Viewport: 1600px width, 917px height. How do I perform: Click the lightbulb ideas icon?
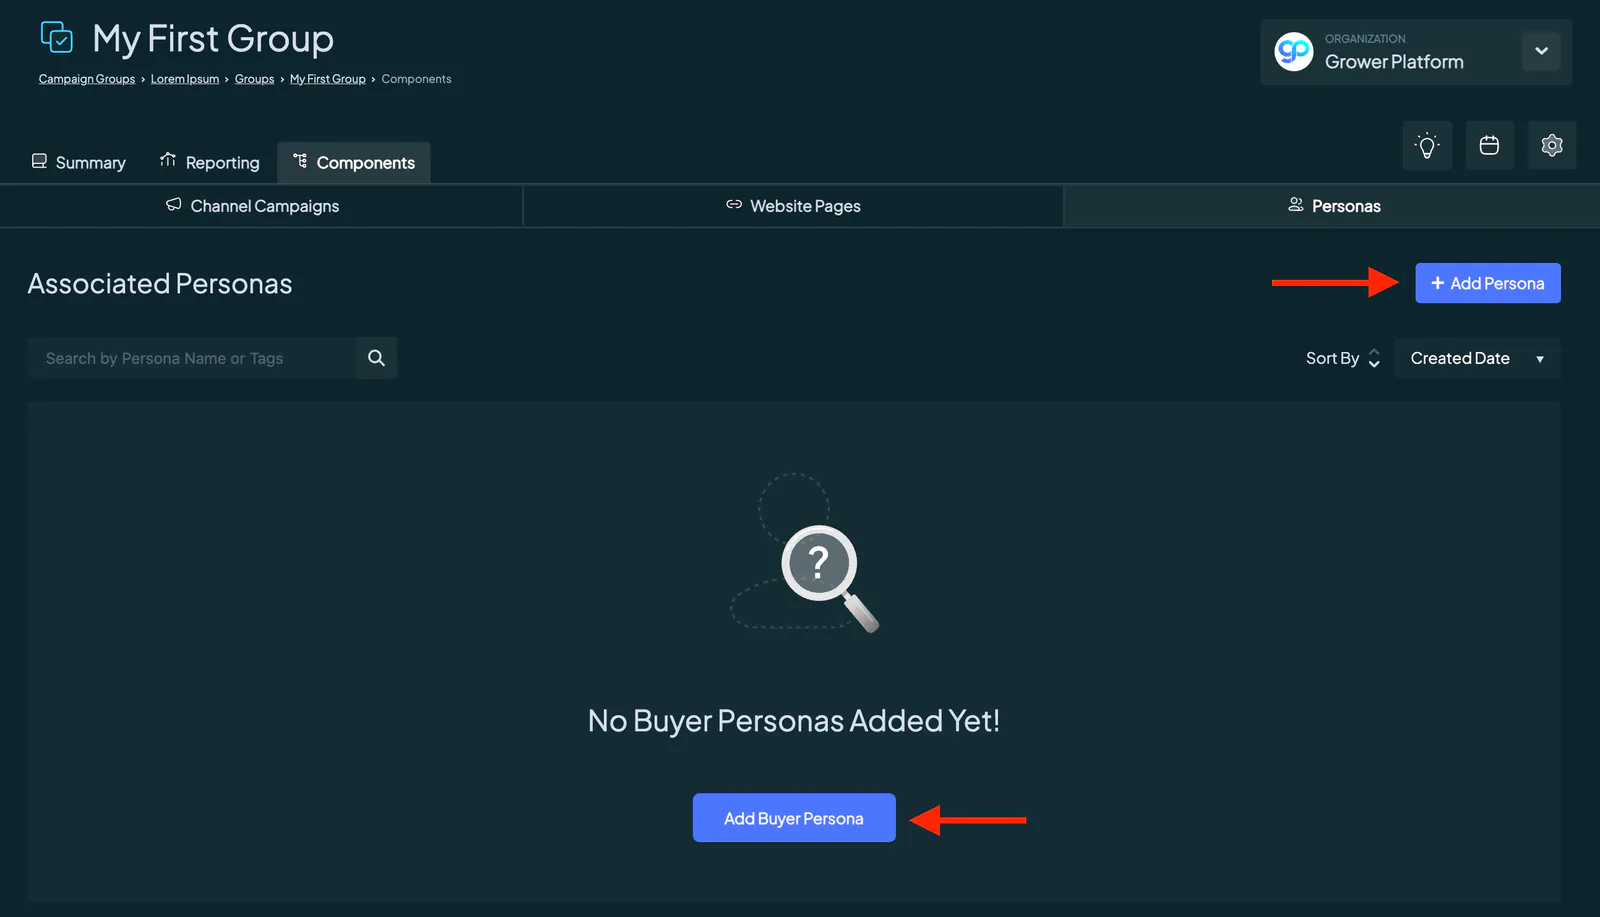(x=1427, y=146)
